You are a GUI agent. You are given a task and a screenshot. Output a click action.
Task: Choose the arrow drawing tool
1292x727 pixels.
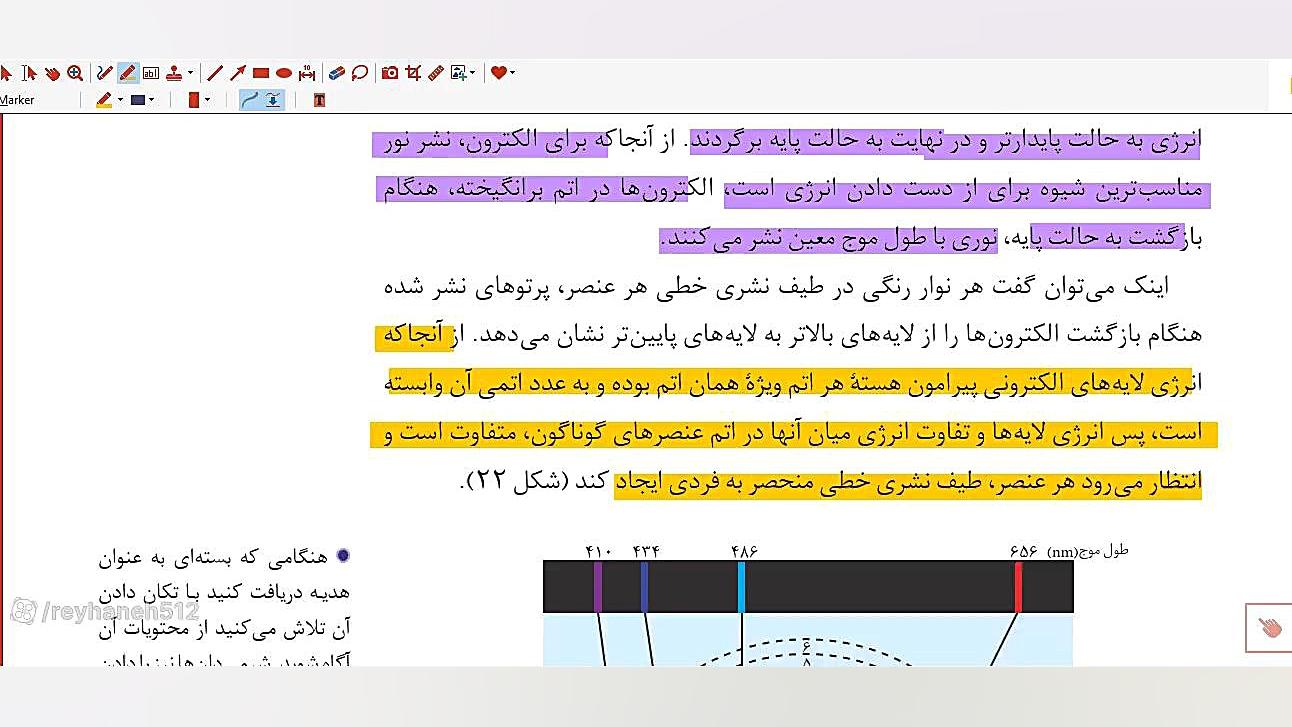(x=238, y=73)
